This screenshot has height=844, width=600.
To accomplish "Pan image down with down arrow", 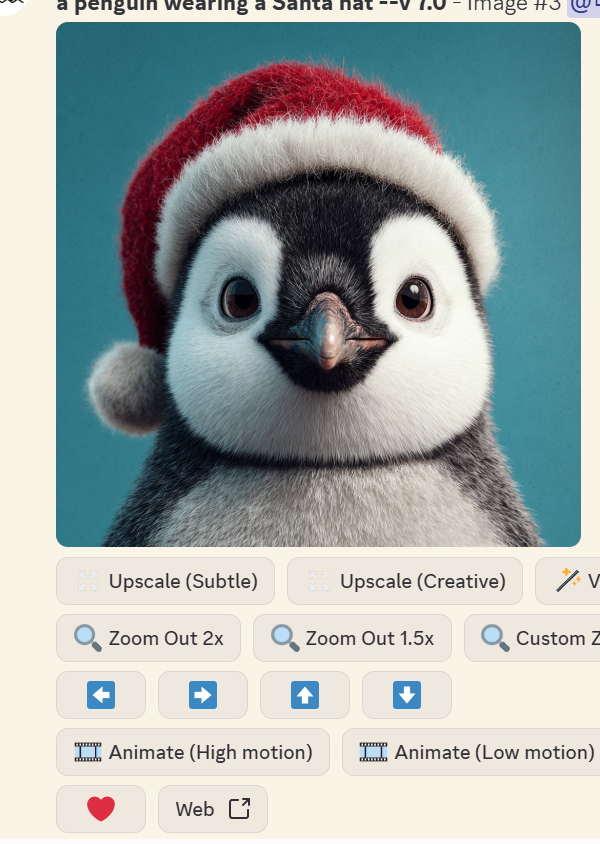I will click(407, 695).
